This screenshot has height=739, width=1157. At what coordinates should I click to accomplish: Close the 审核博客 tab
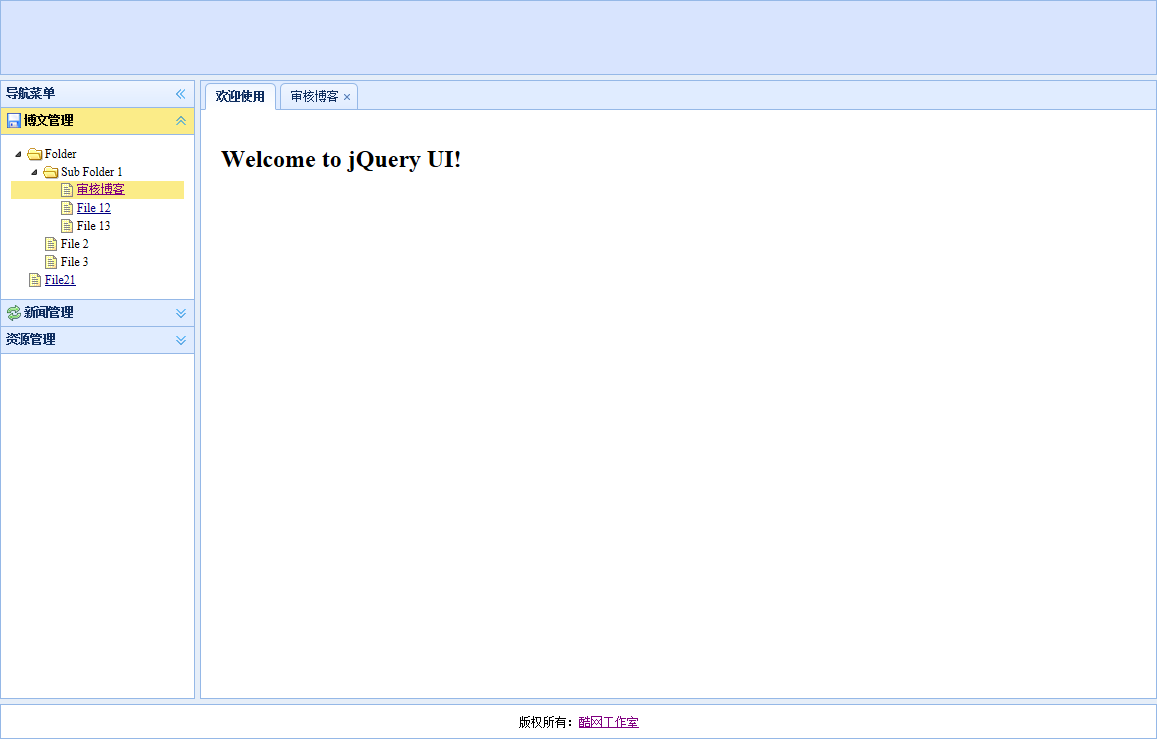[x=346, y=97]
